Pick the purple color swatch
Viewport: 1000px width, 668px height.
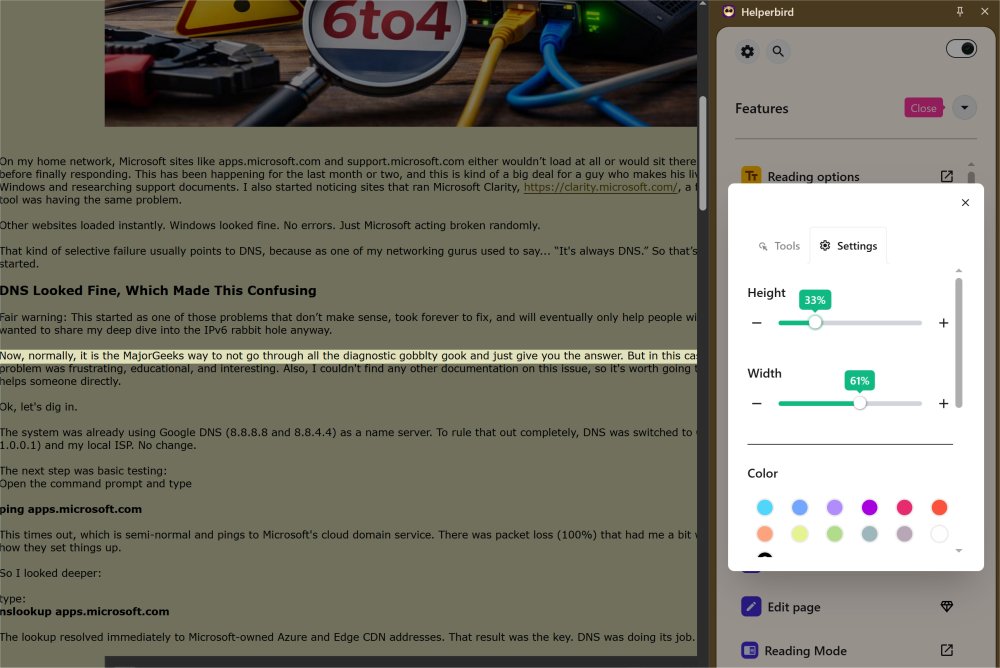[869, 507]
